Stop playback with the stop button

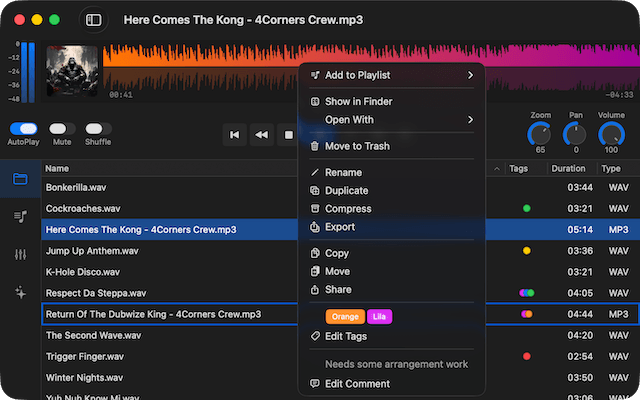(289, 135)
